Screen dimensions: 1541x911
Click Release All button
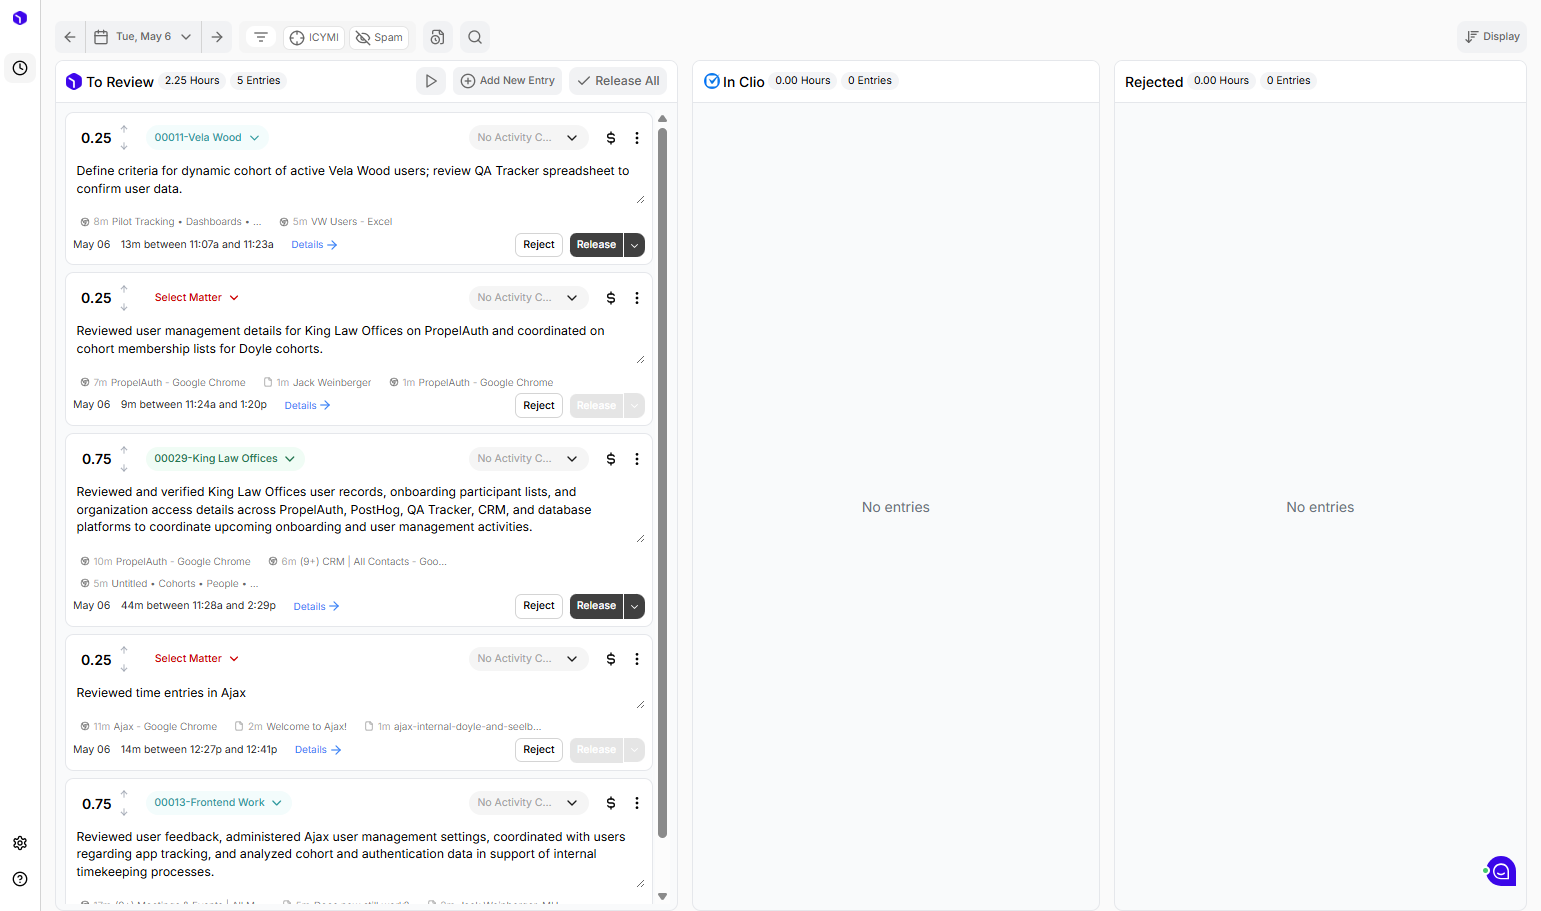click(619, 81)
